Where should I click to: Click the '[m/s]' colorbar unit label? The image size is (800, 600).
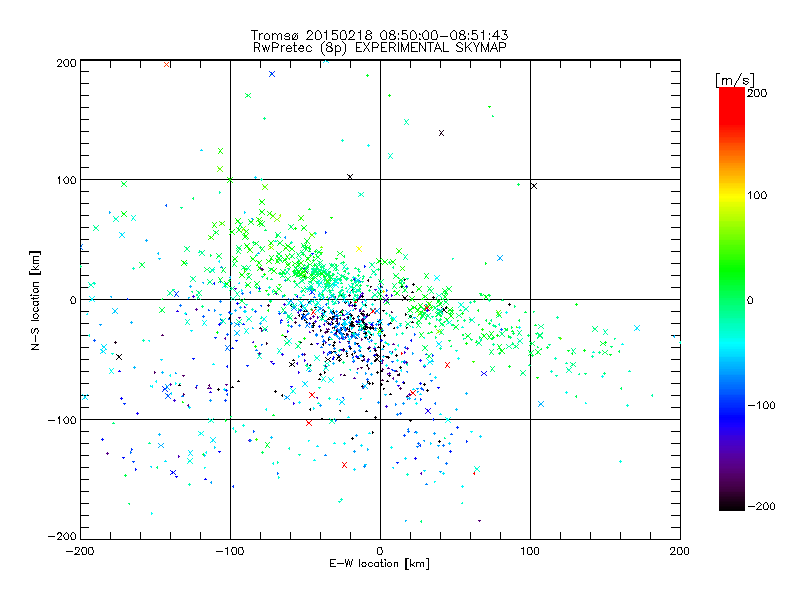(734, 80)
